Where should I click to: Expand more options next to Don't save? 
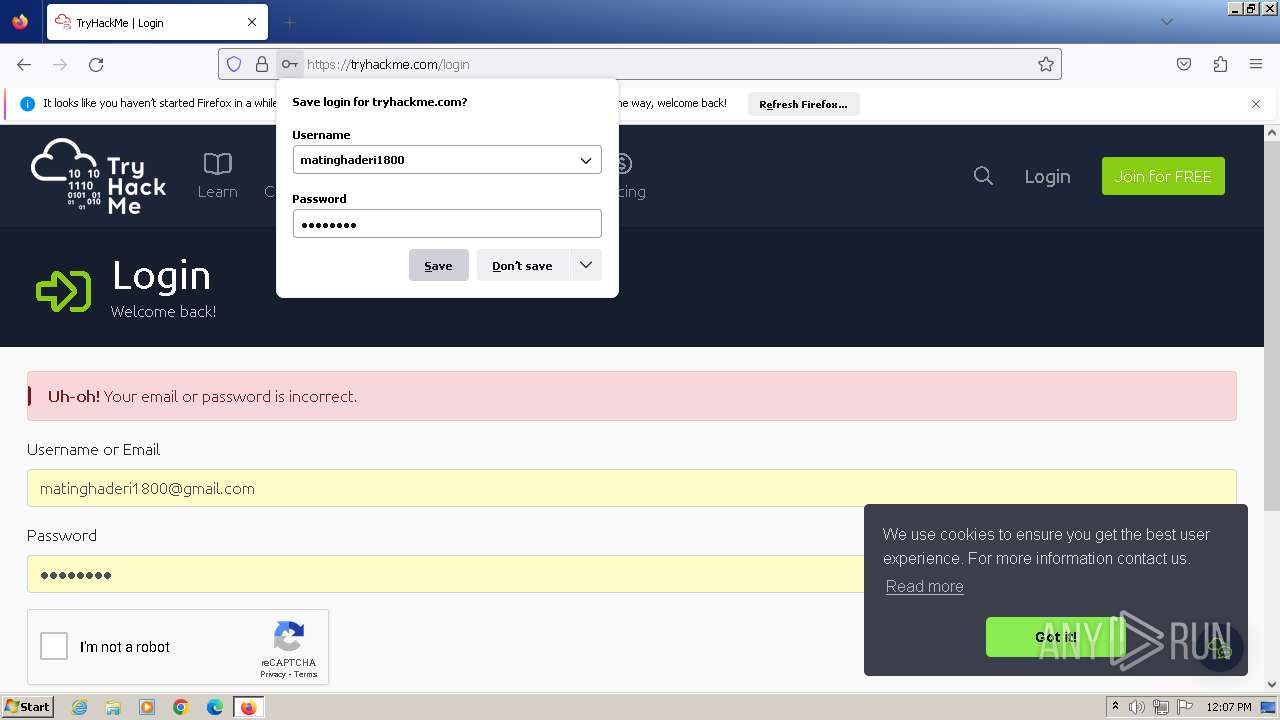(586, 265)
